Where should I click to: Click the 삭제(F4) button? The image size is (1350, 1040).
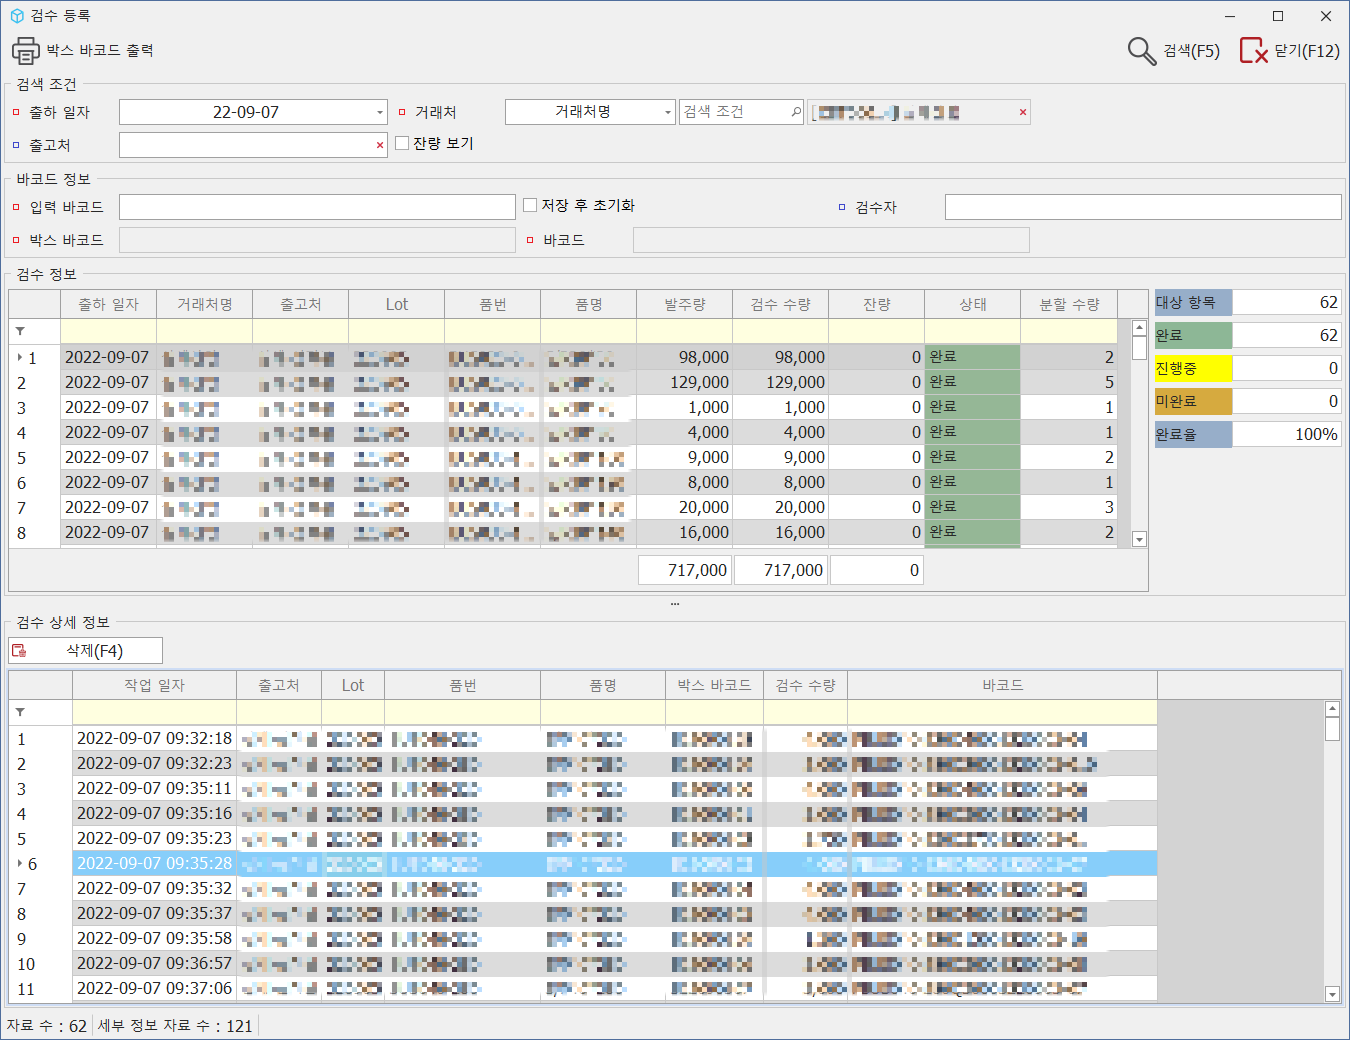point(85,651)
